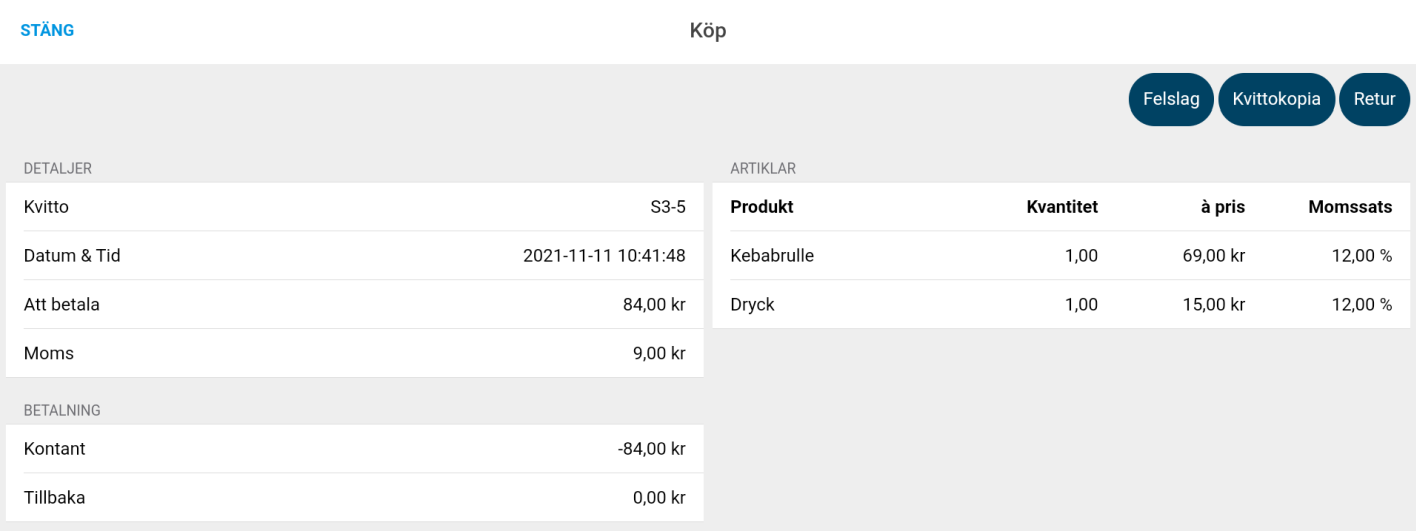The image size is (1416, 531).
Task: Select the Moms 9,00 kr row
Action: pos(355,353)
